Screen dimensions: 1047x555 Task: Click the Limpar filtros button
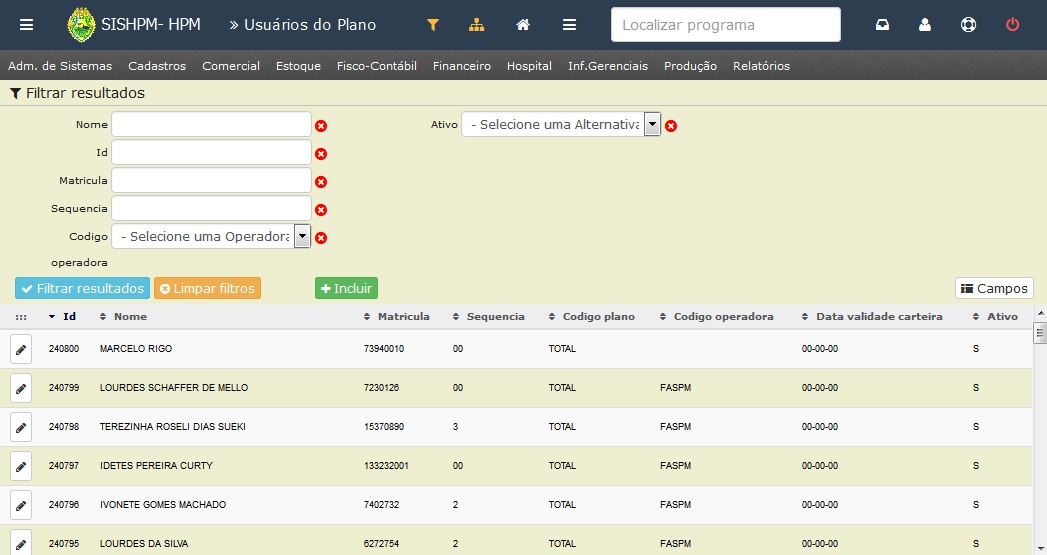[x=207, y=289]
